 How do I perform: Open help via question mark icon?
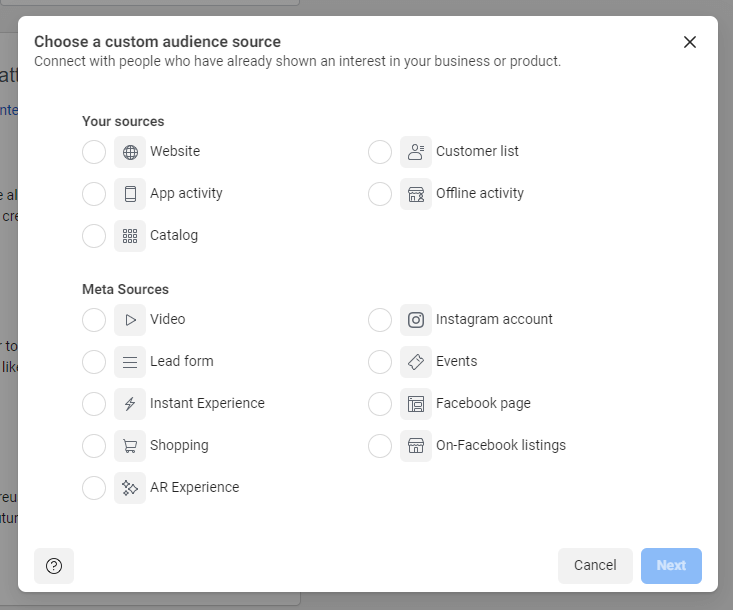(54, 566)
